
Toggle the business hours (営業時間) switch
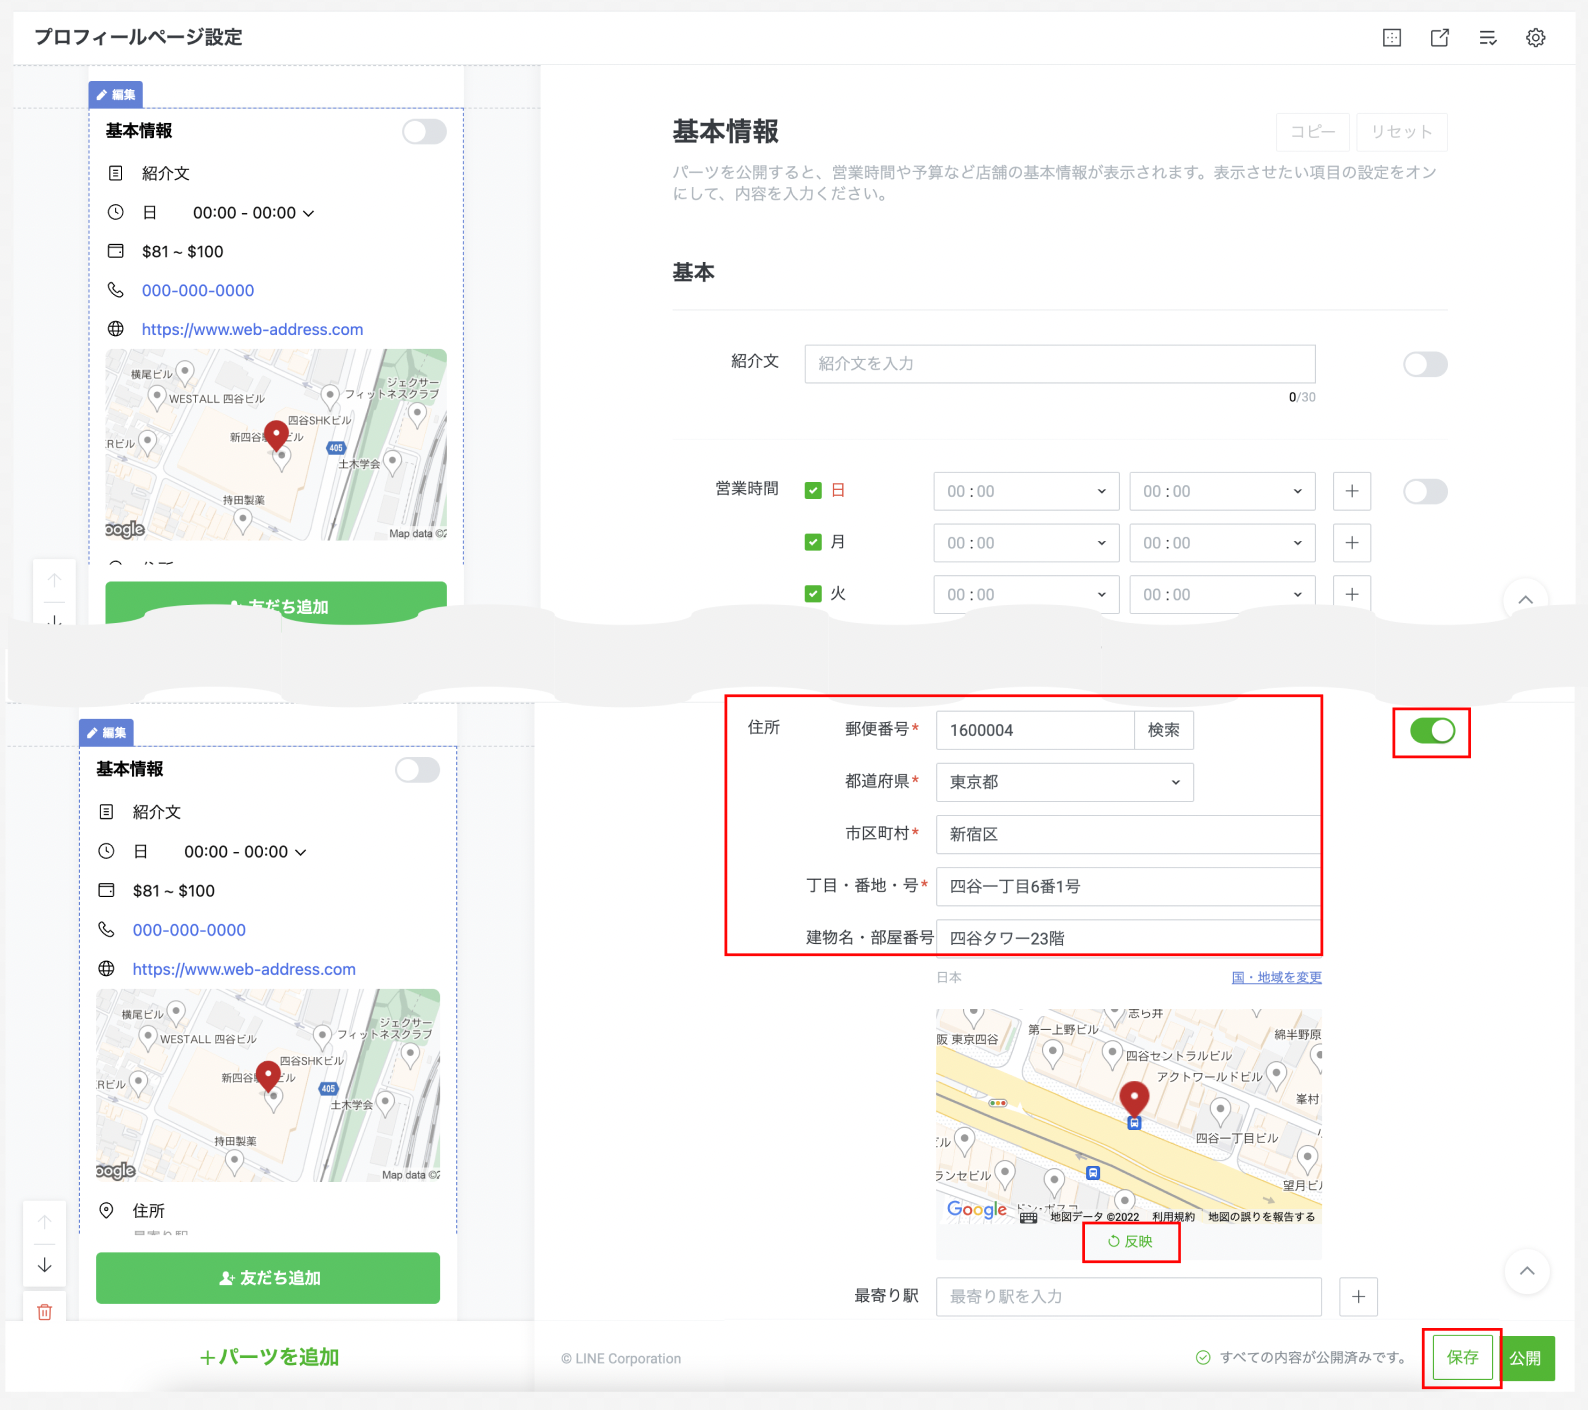click(1424, 491)
